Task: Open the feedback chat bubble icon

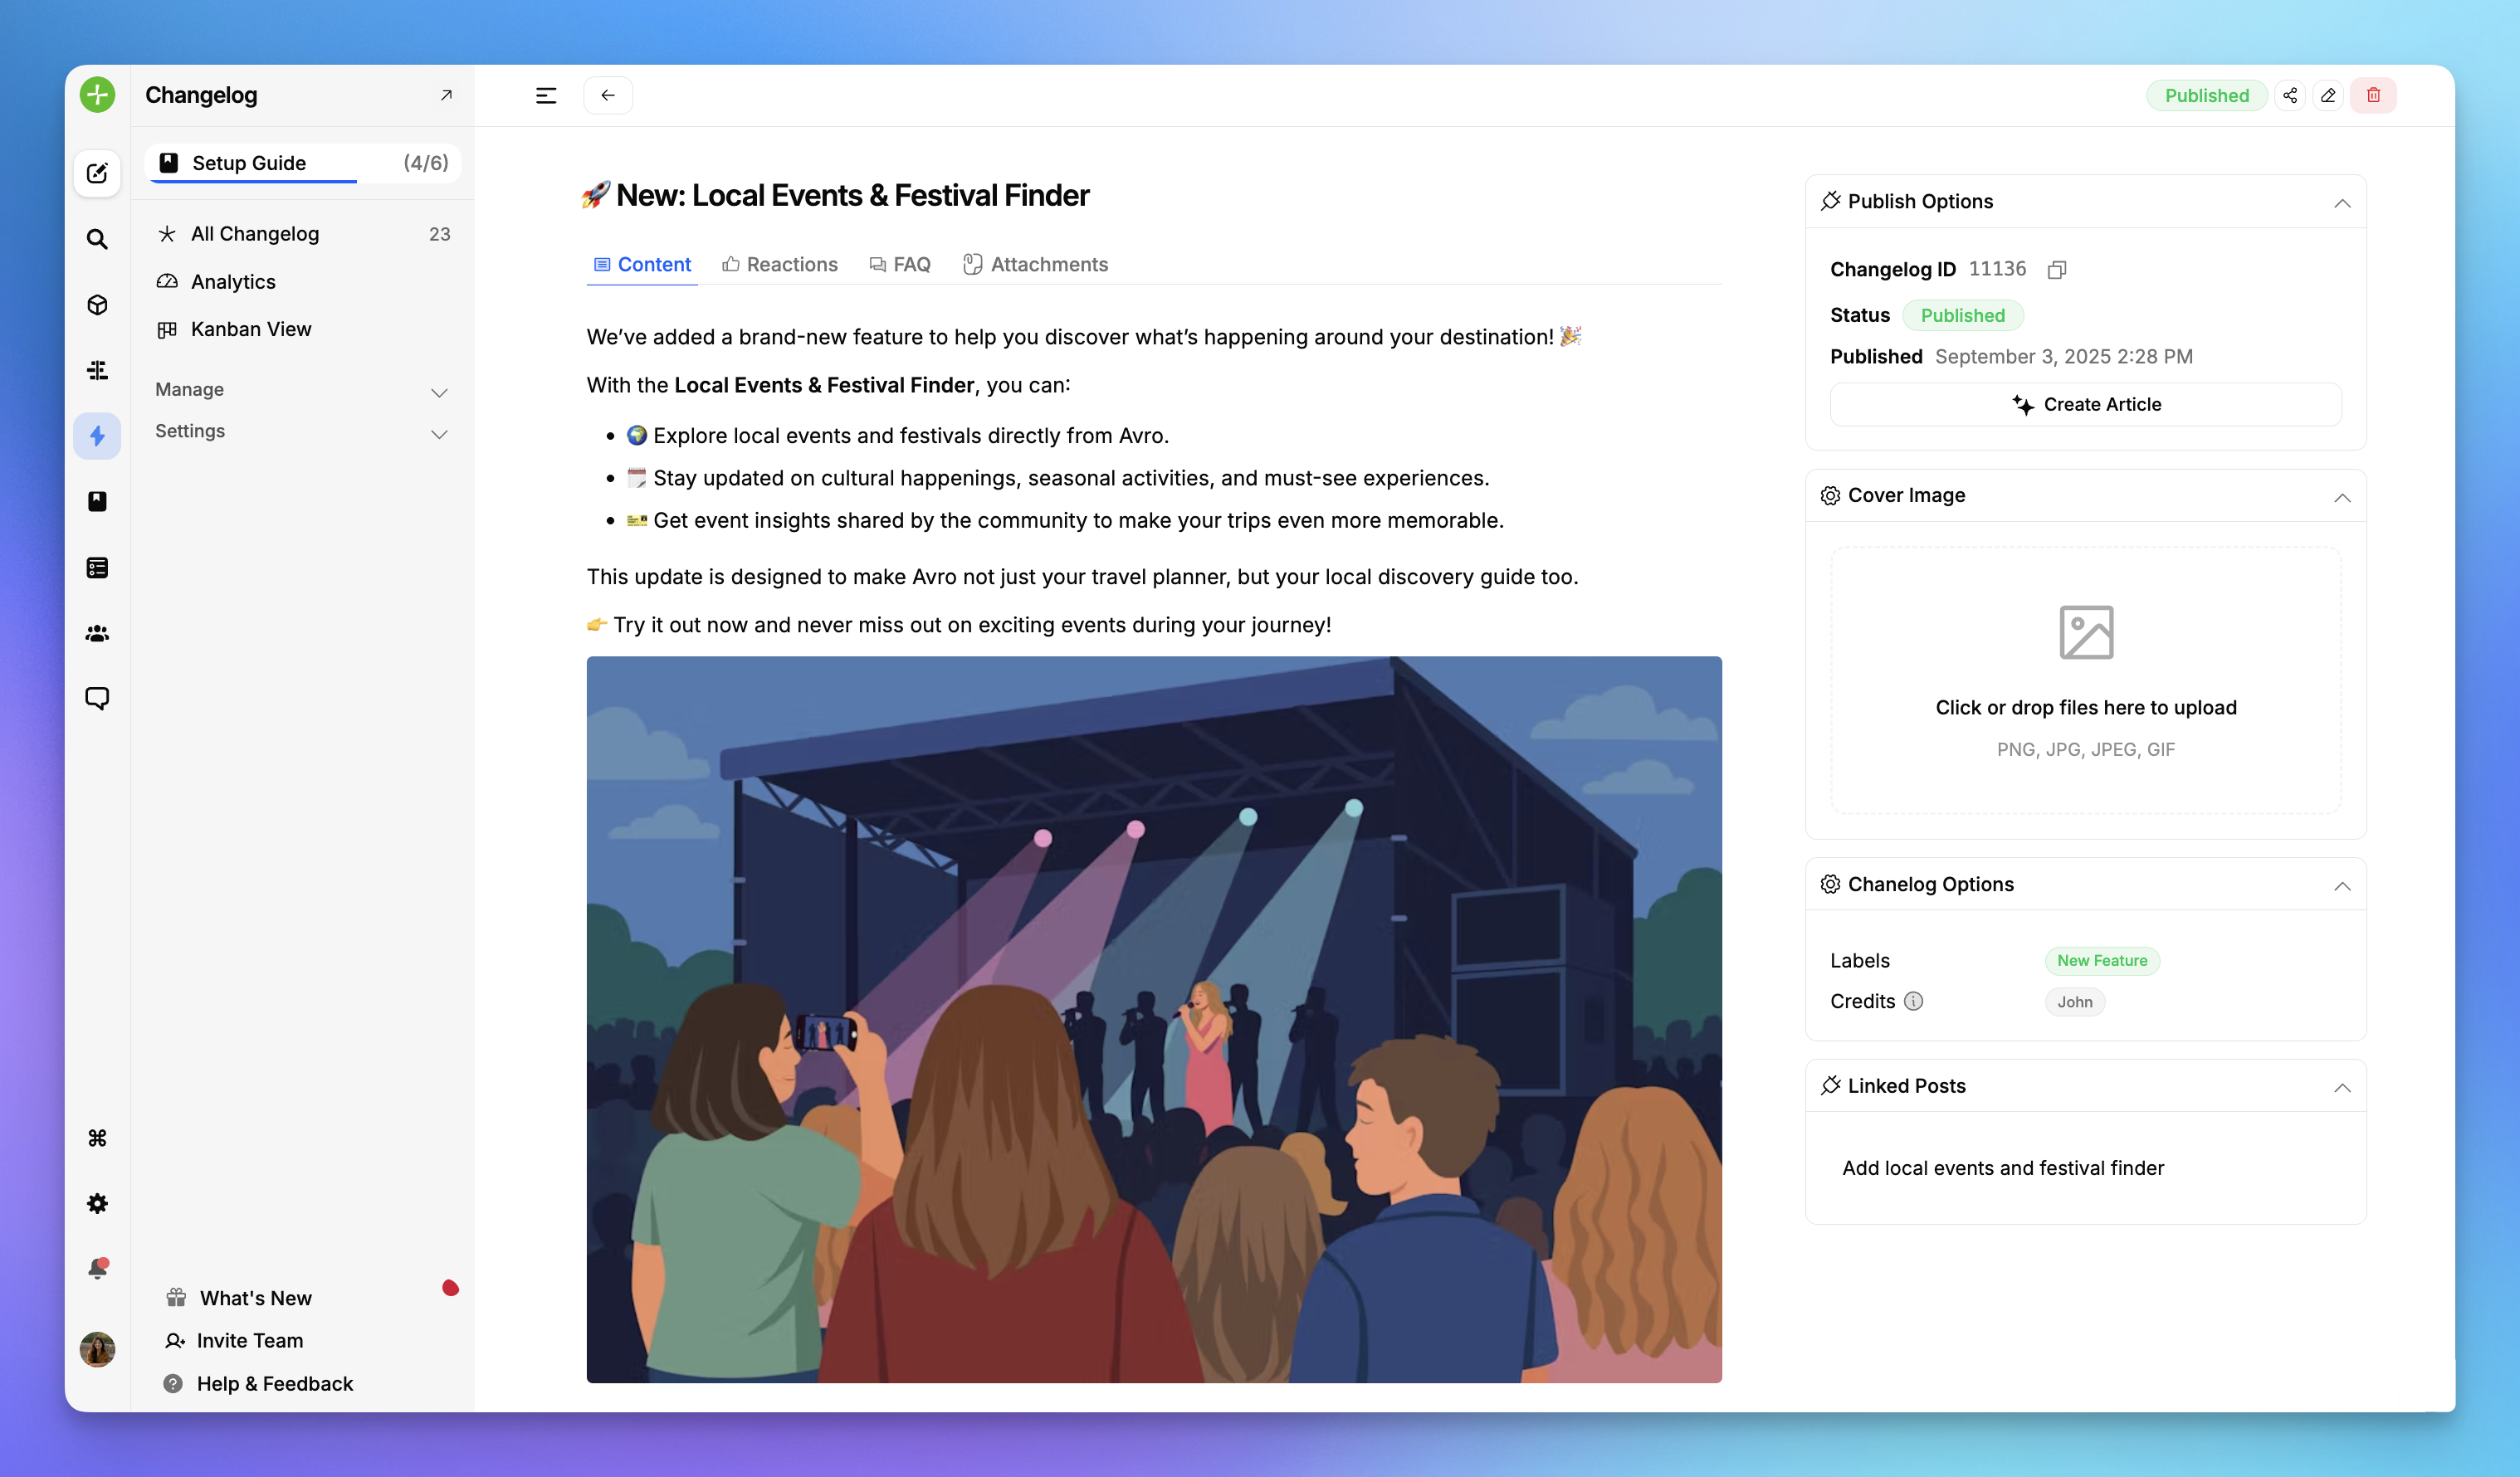Action: 97,698
